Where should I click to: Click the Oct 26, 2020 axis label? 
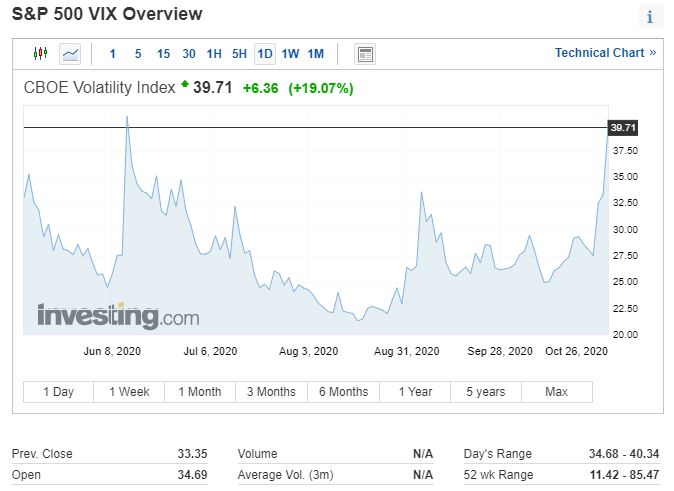point(576,351)
